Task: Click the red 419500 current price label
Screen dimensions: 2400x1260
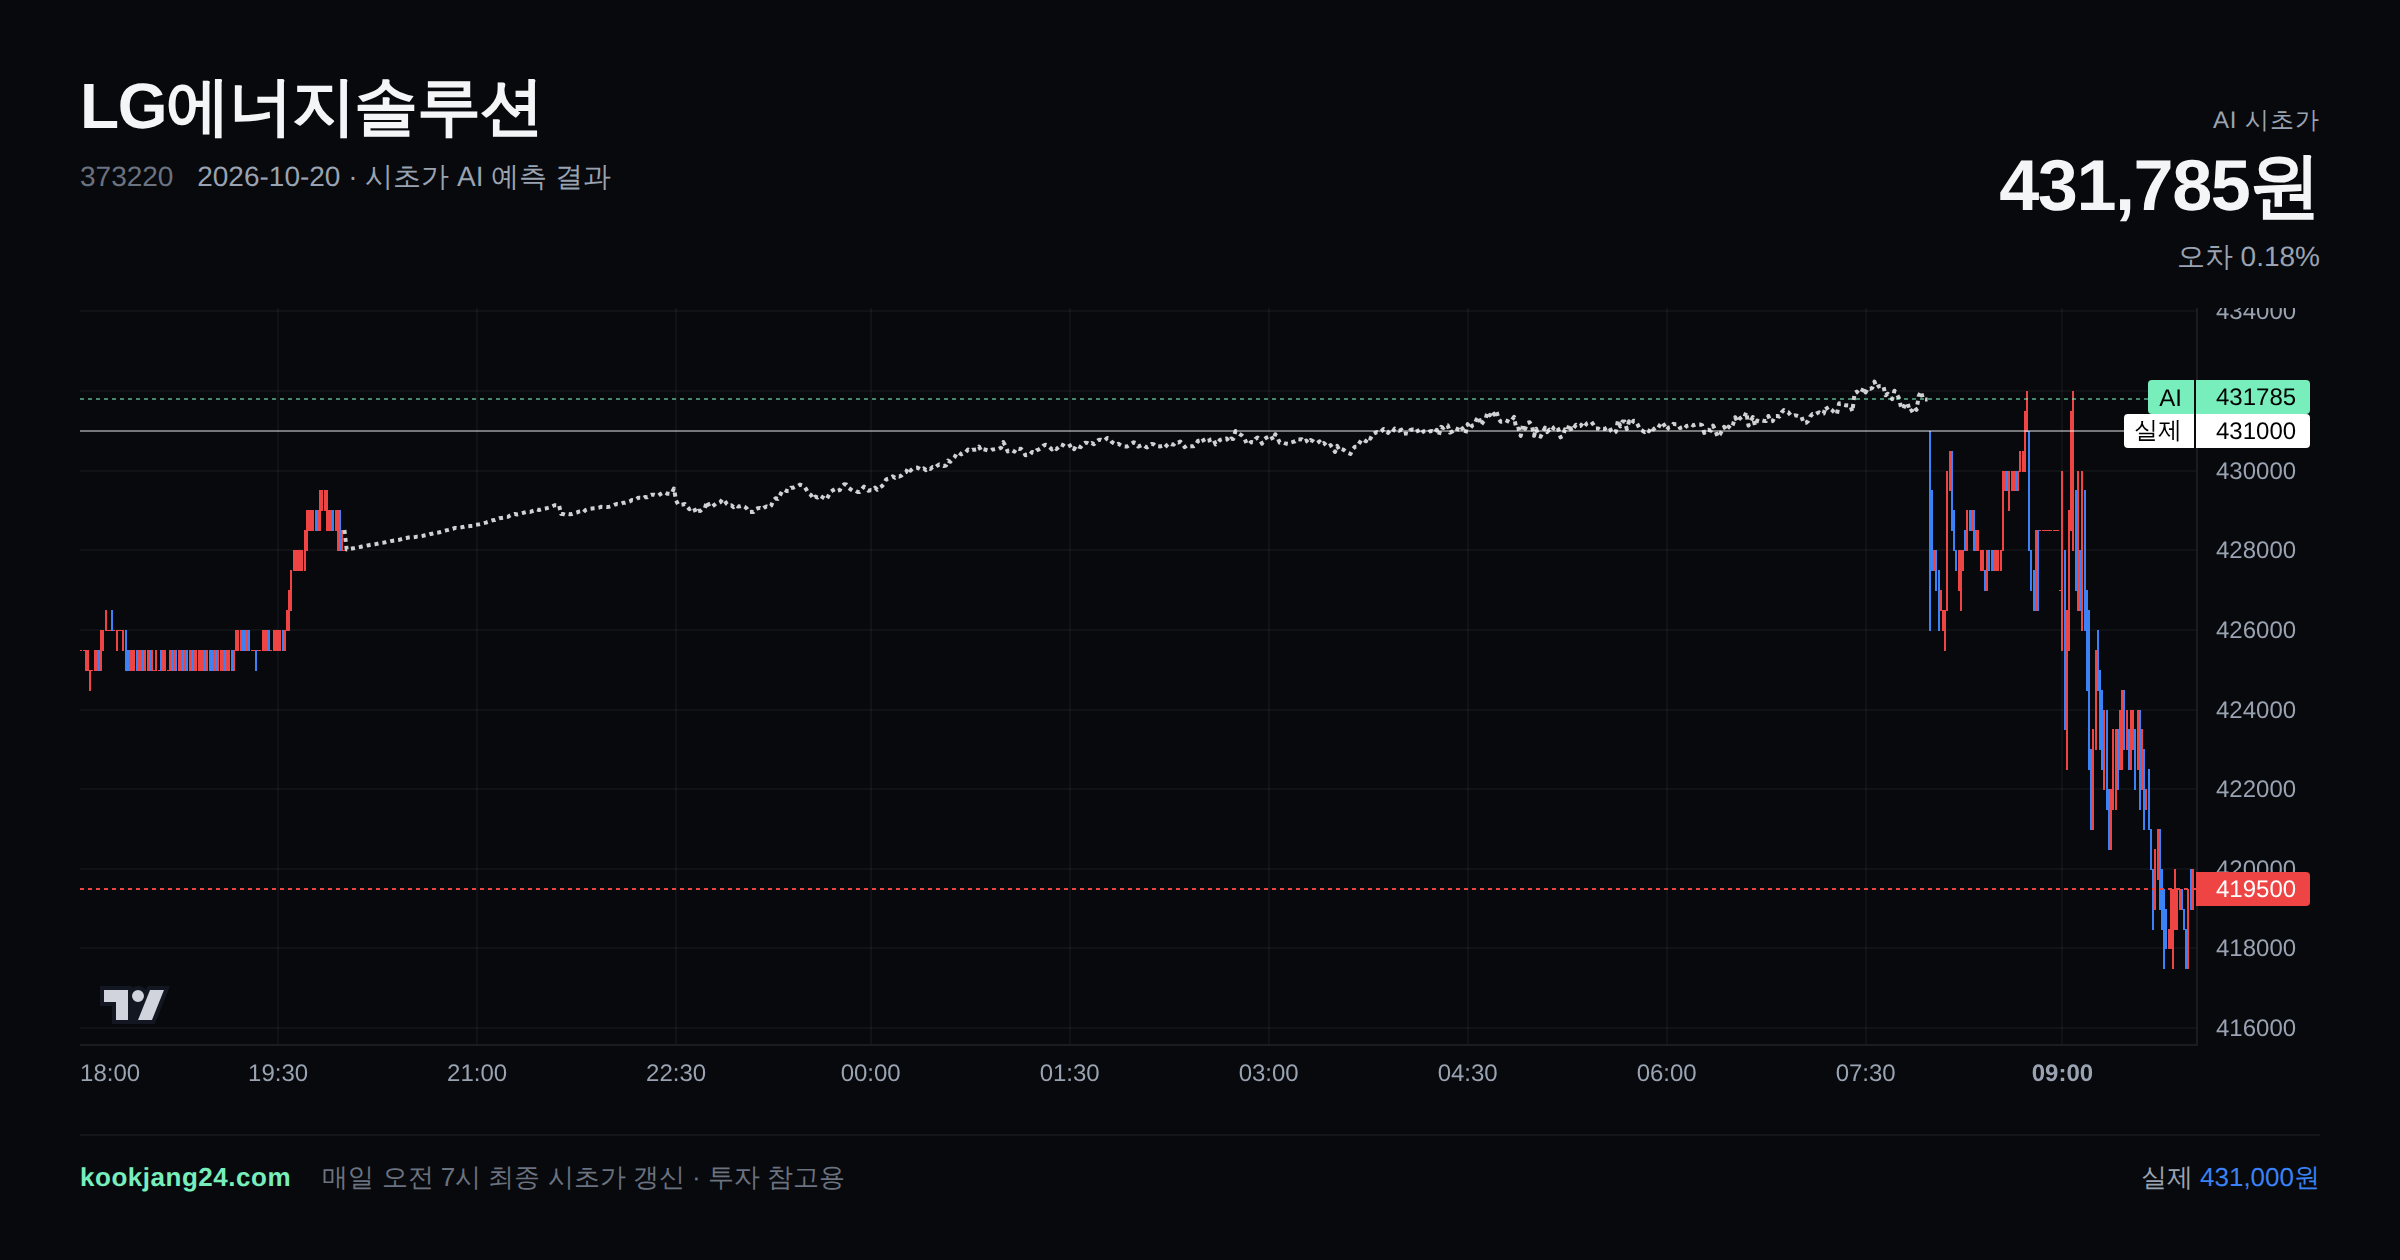Action: click(2252, 889)
